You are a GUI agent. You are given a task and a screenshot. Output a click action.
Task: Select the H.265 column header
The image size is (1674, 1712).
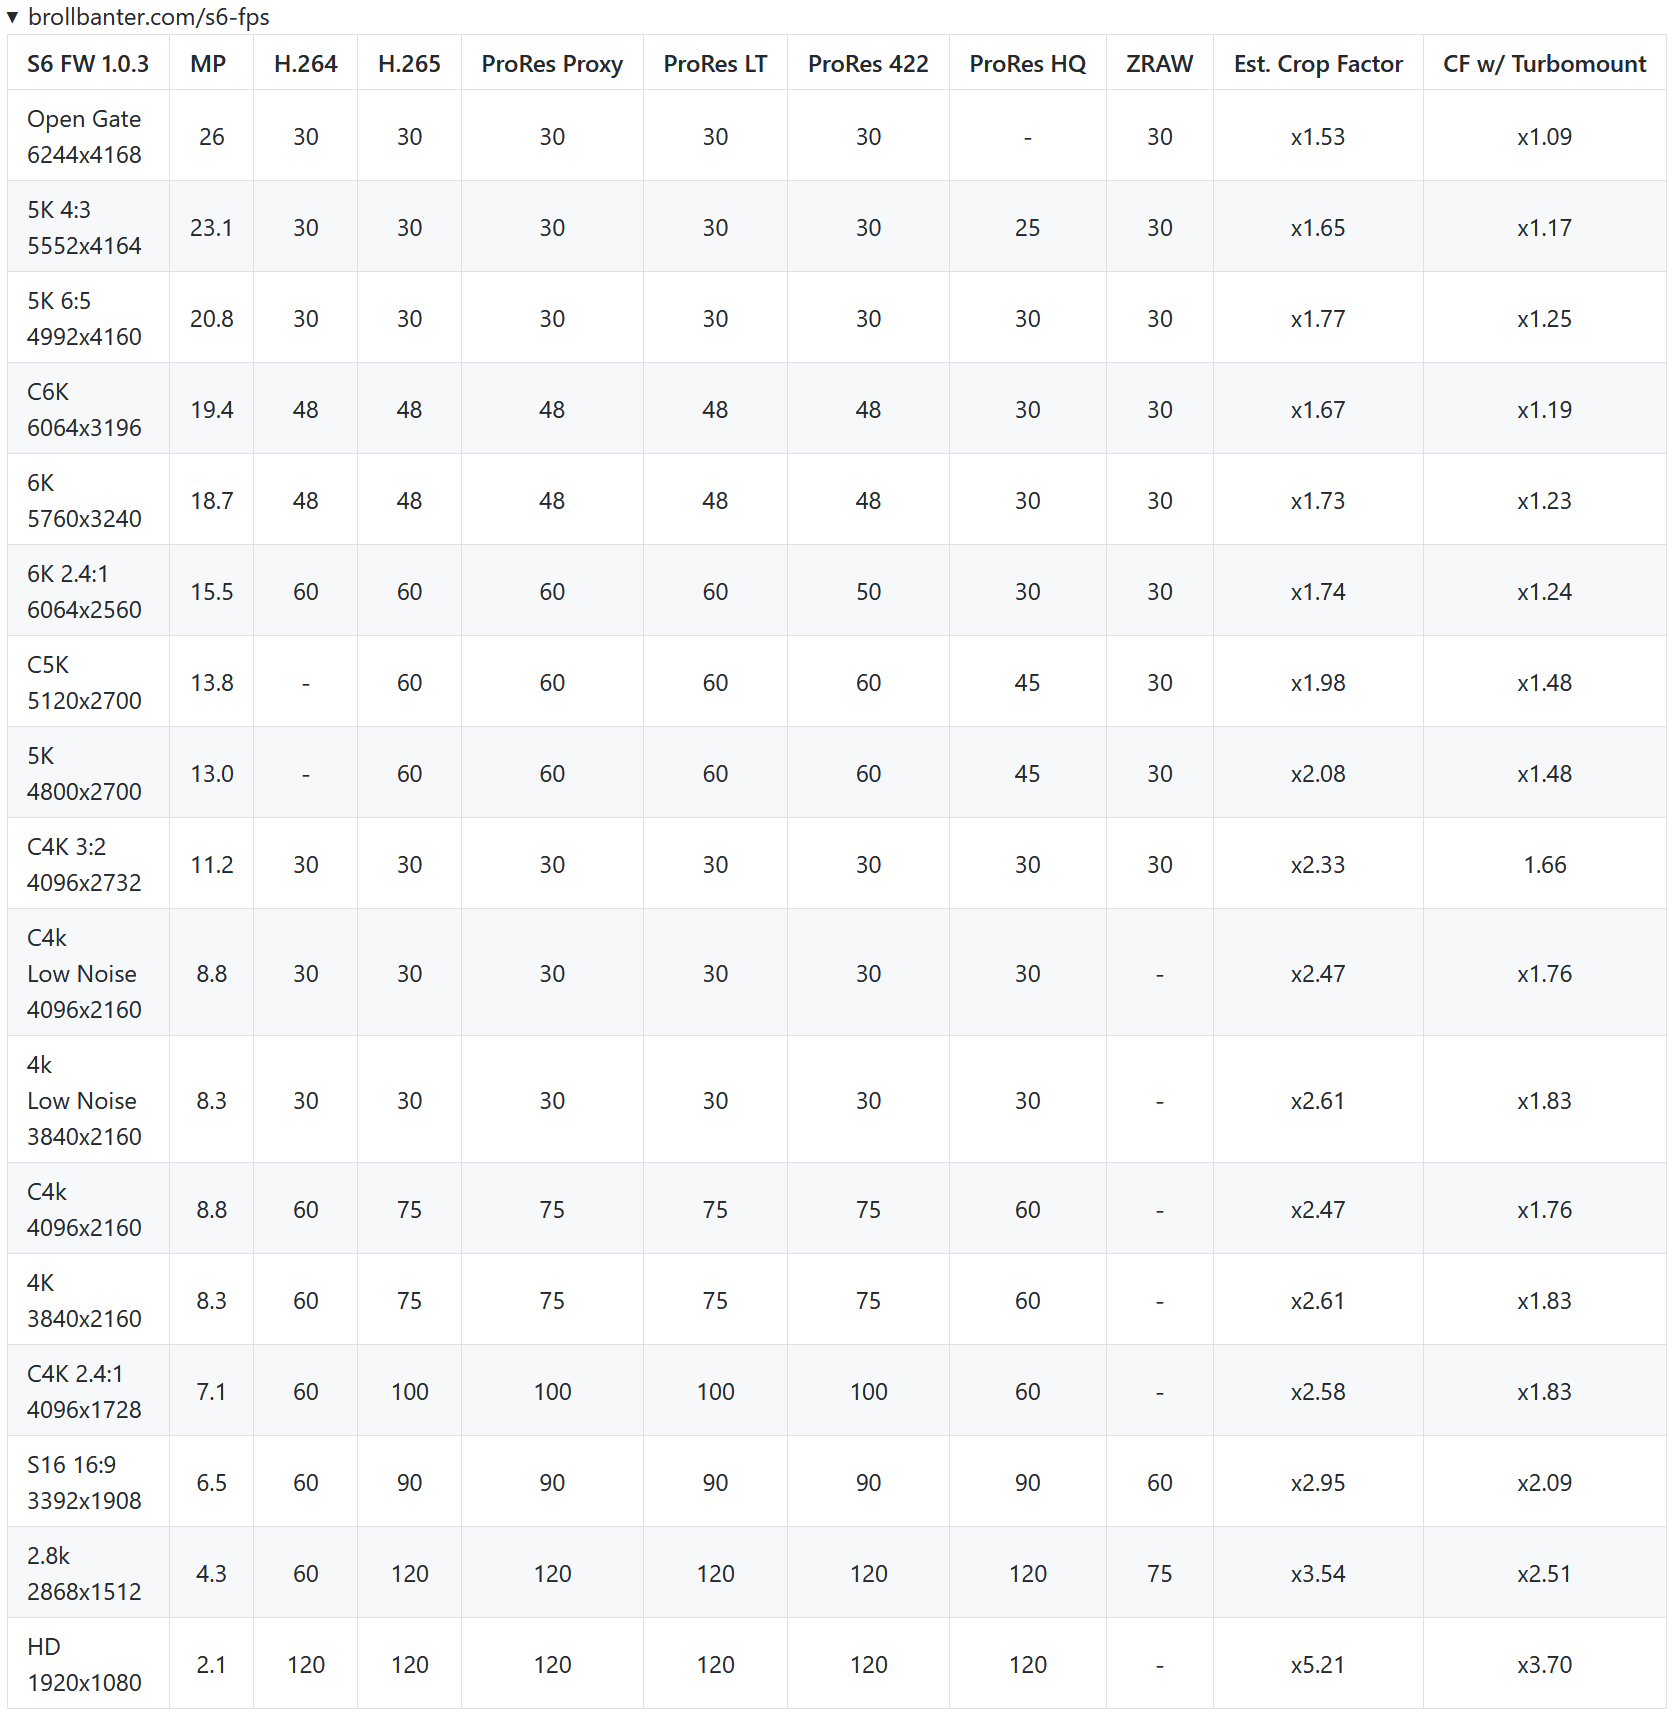click(x=409, y=64)
